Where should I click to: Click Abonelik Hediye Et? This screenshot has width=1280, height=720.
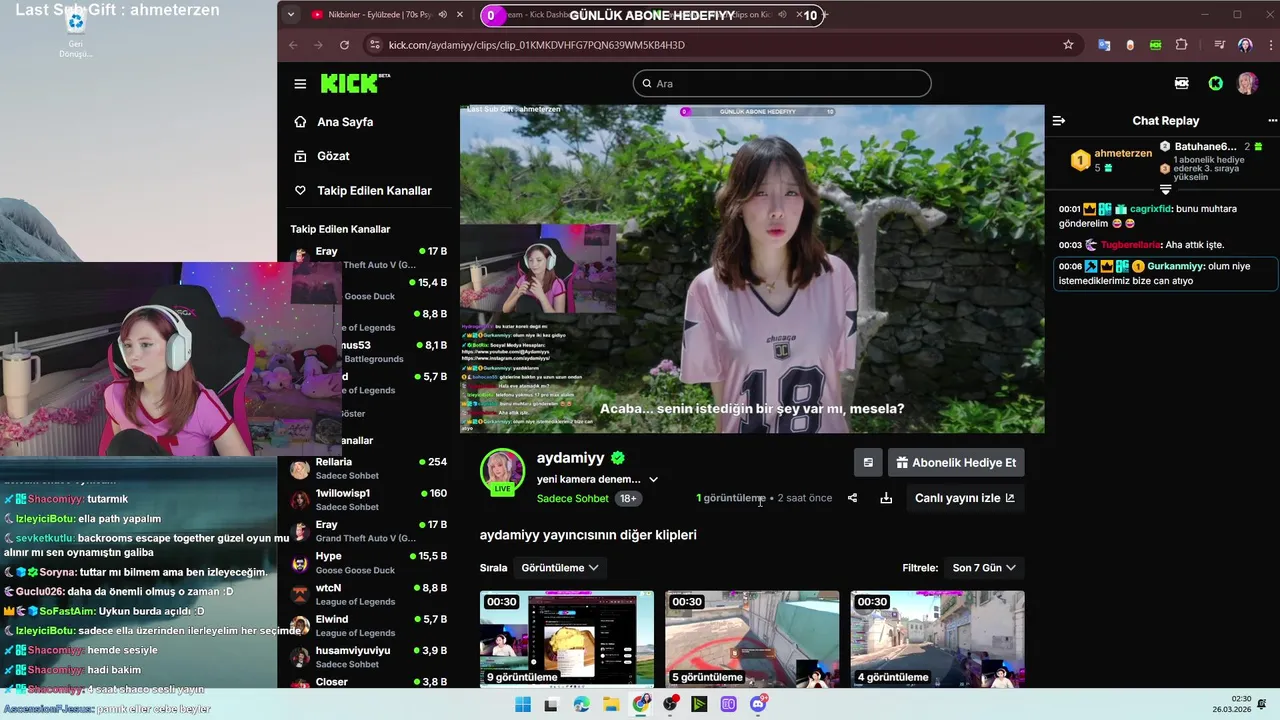click(x=956, y=463)
